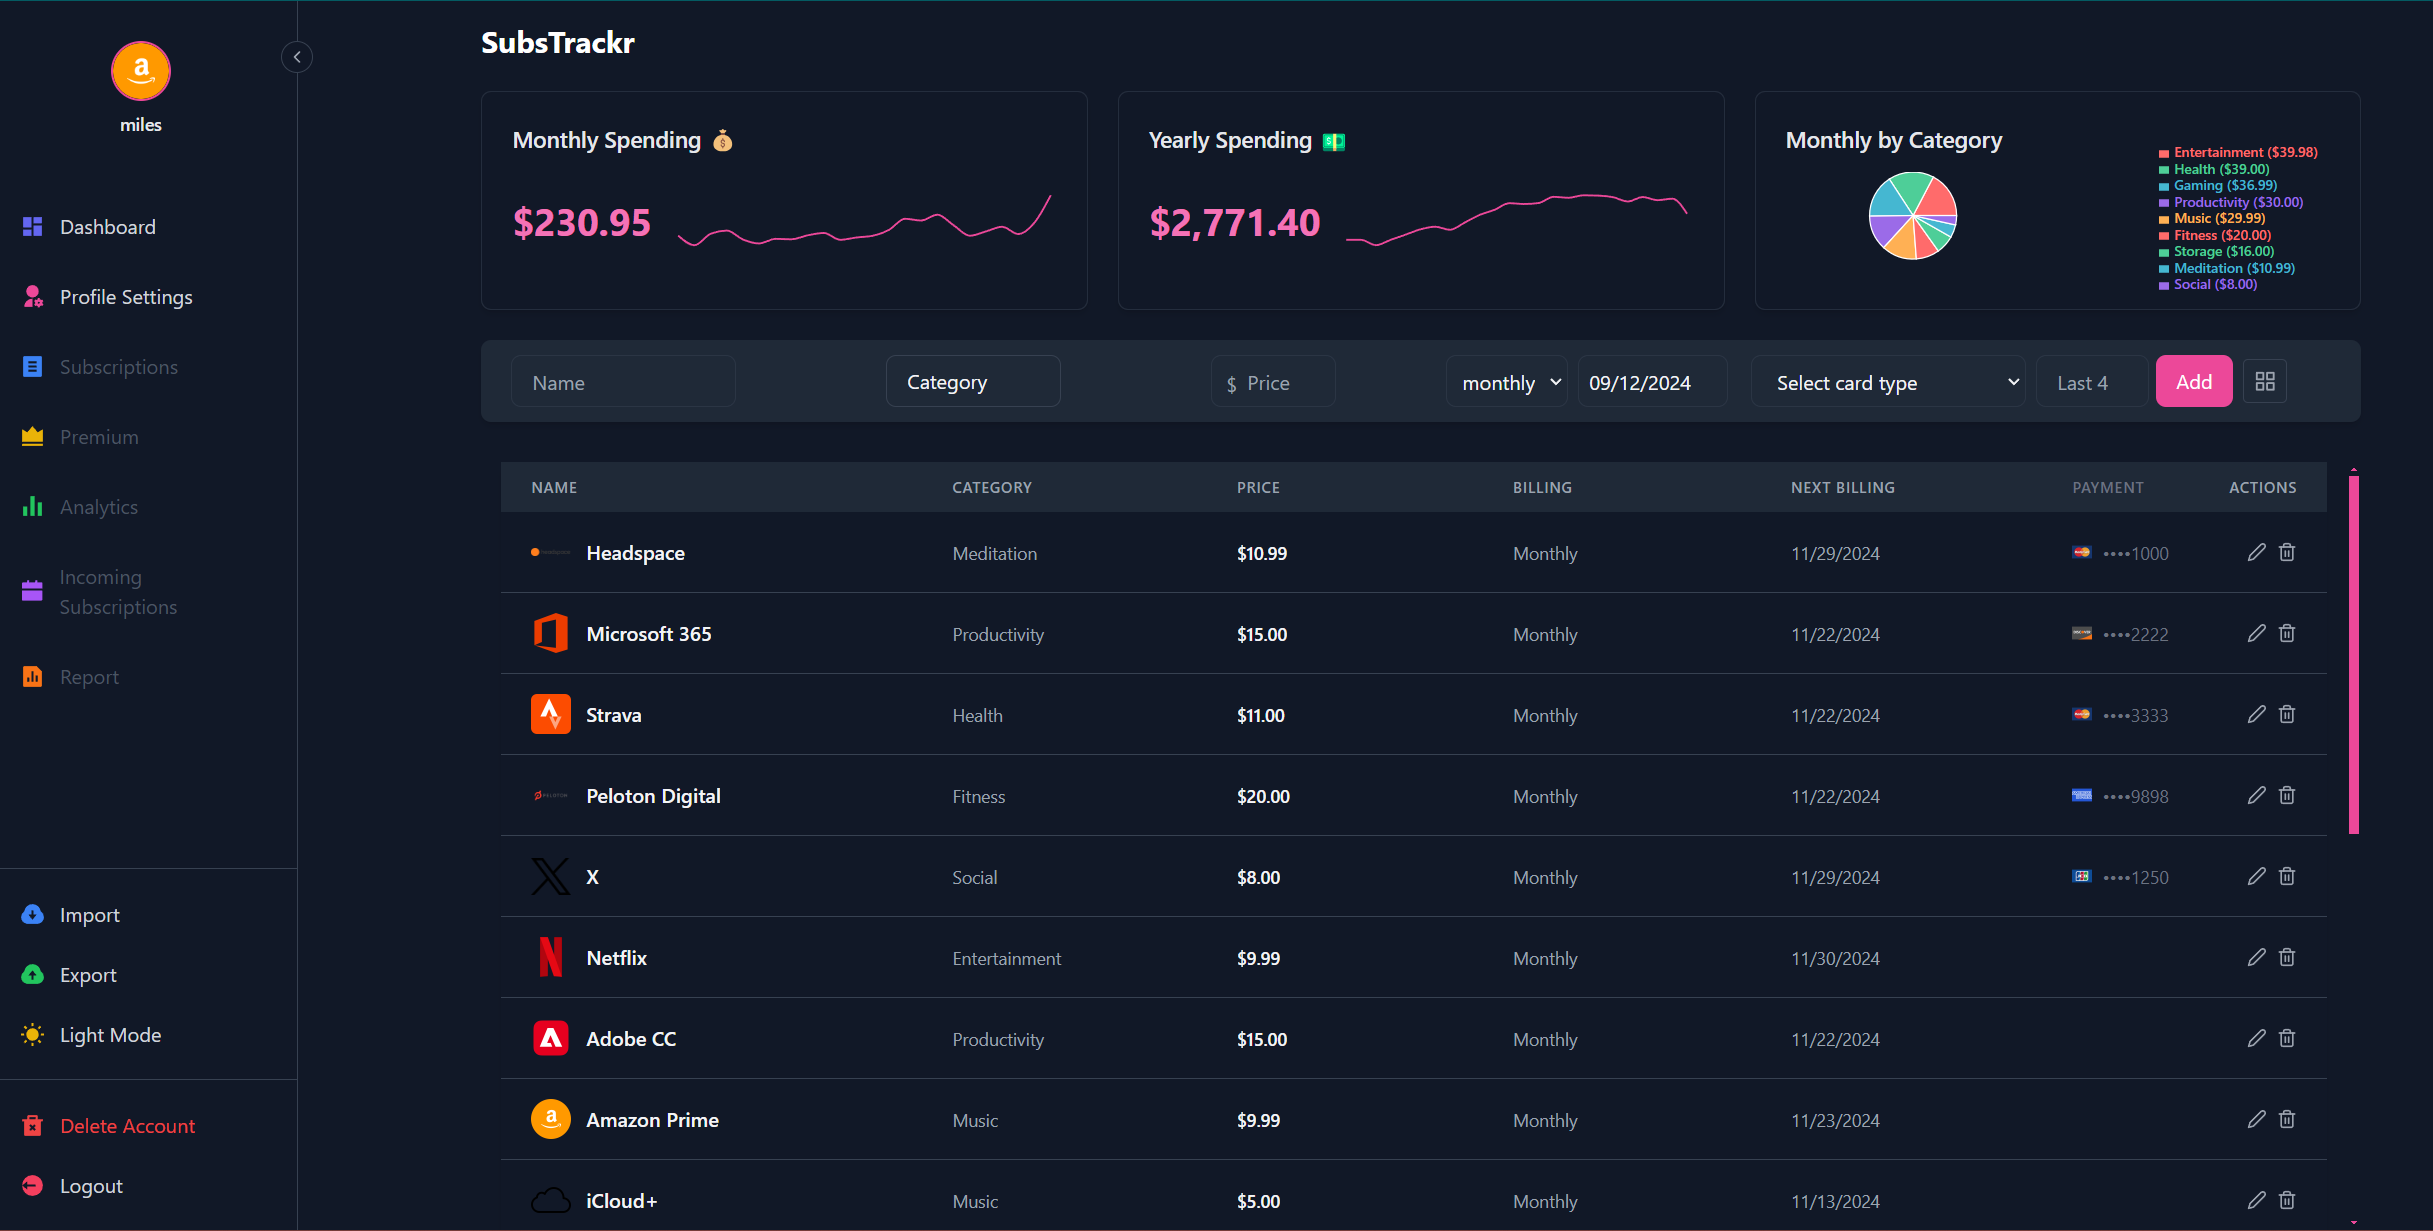
Task: Open Incoming Subscriptions sidebar item
Action: pos(118,592)
